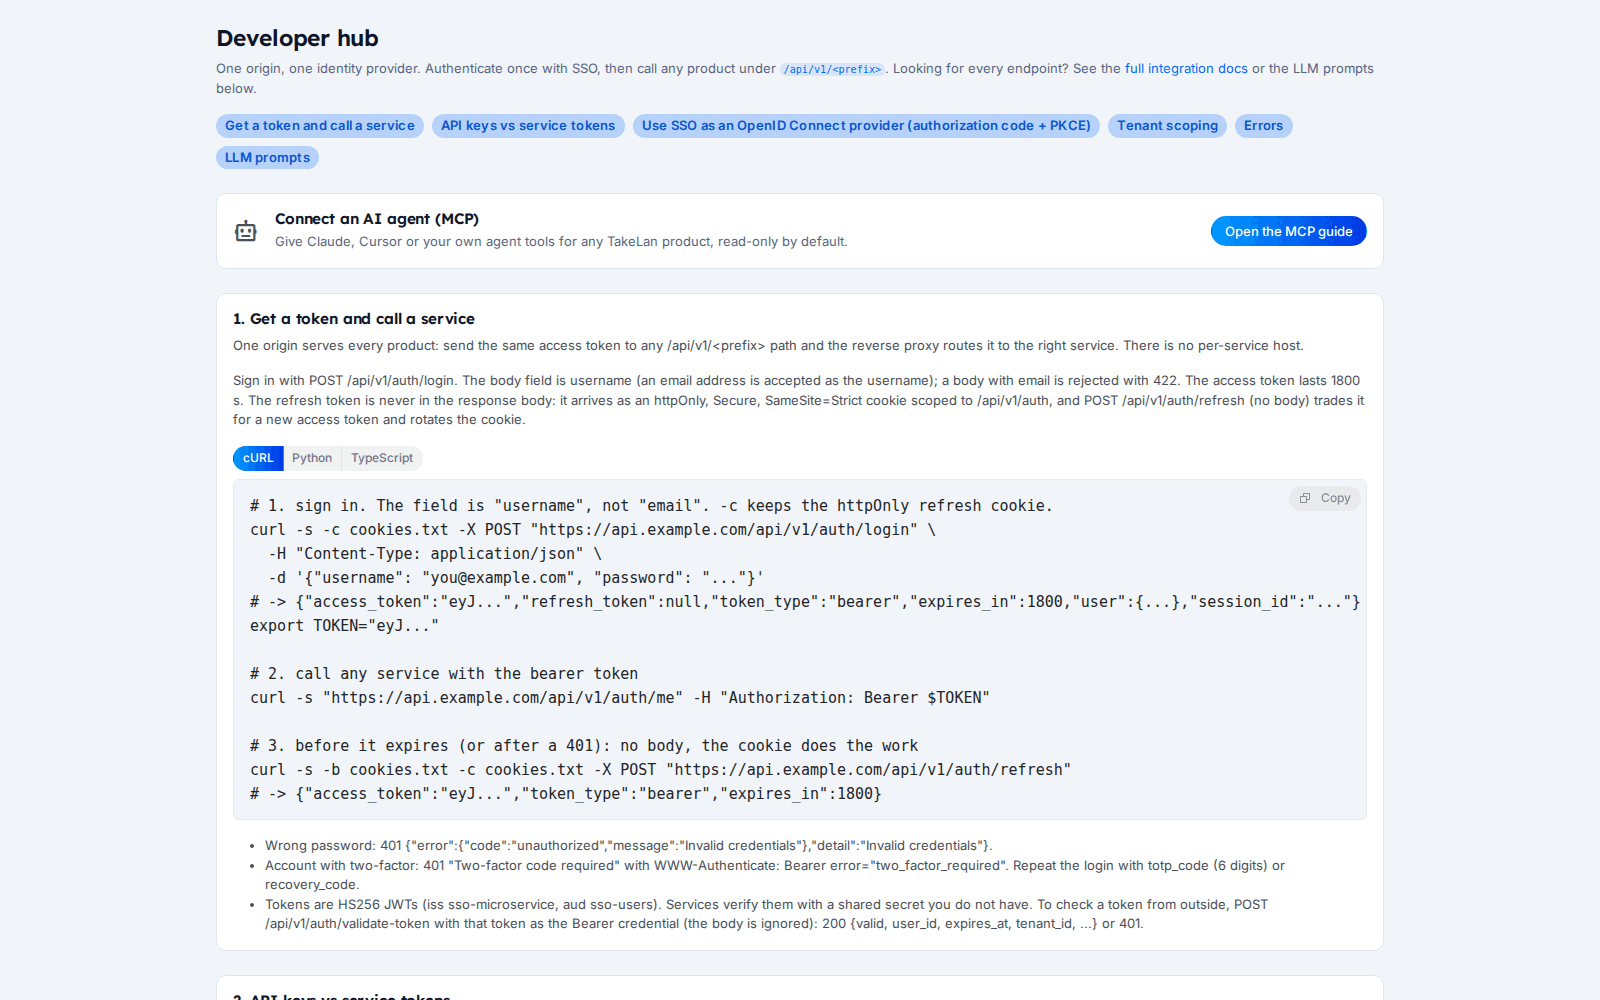The width and height of the screenshot is (1600, 1000).
Task: Follow the full integration docs link
Action: click(x=1186, y=69)
